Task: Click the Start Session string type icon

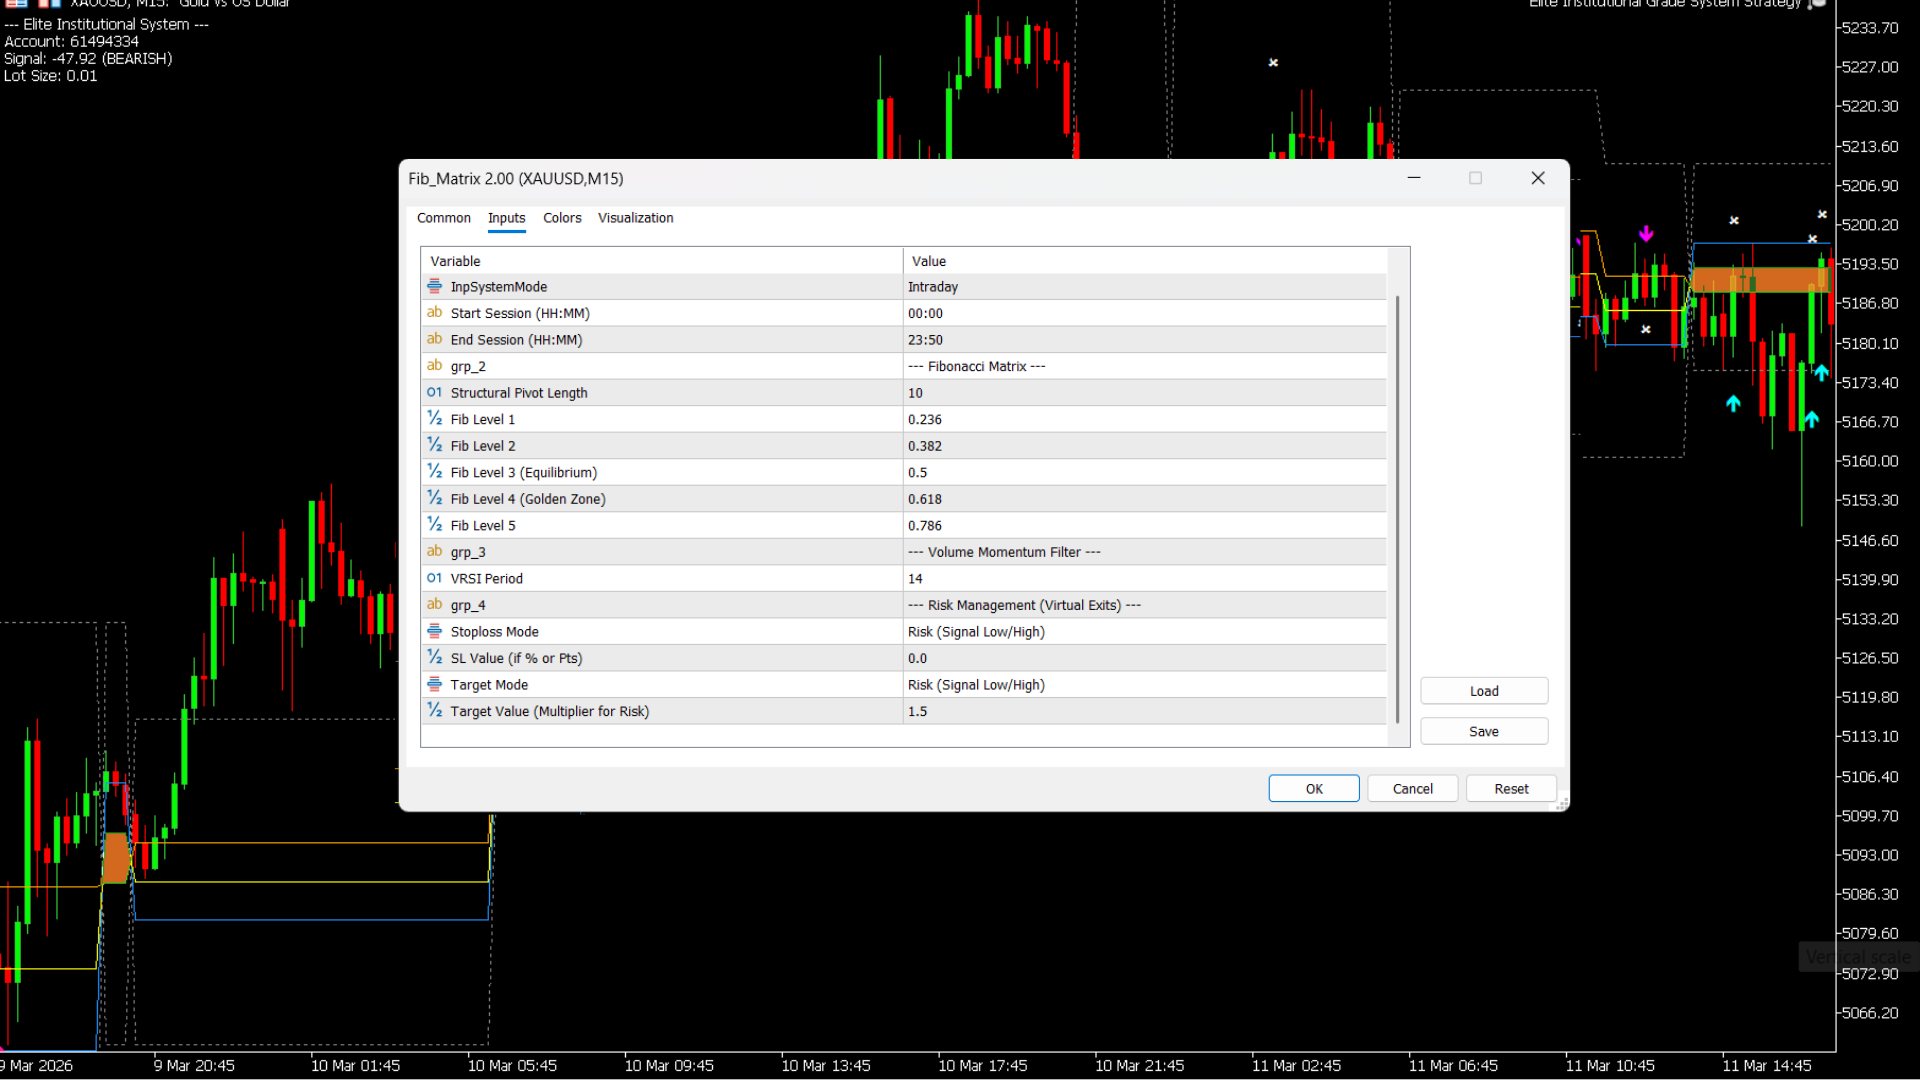Action: (434, 313)
